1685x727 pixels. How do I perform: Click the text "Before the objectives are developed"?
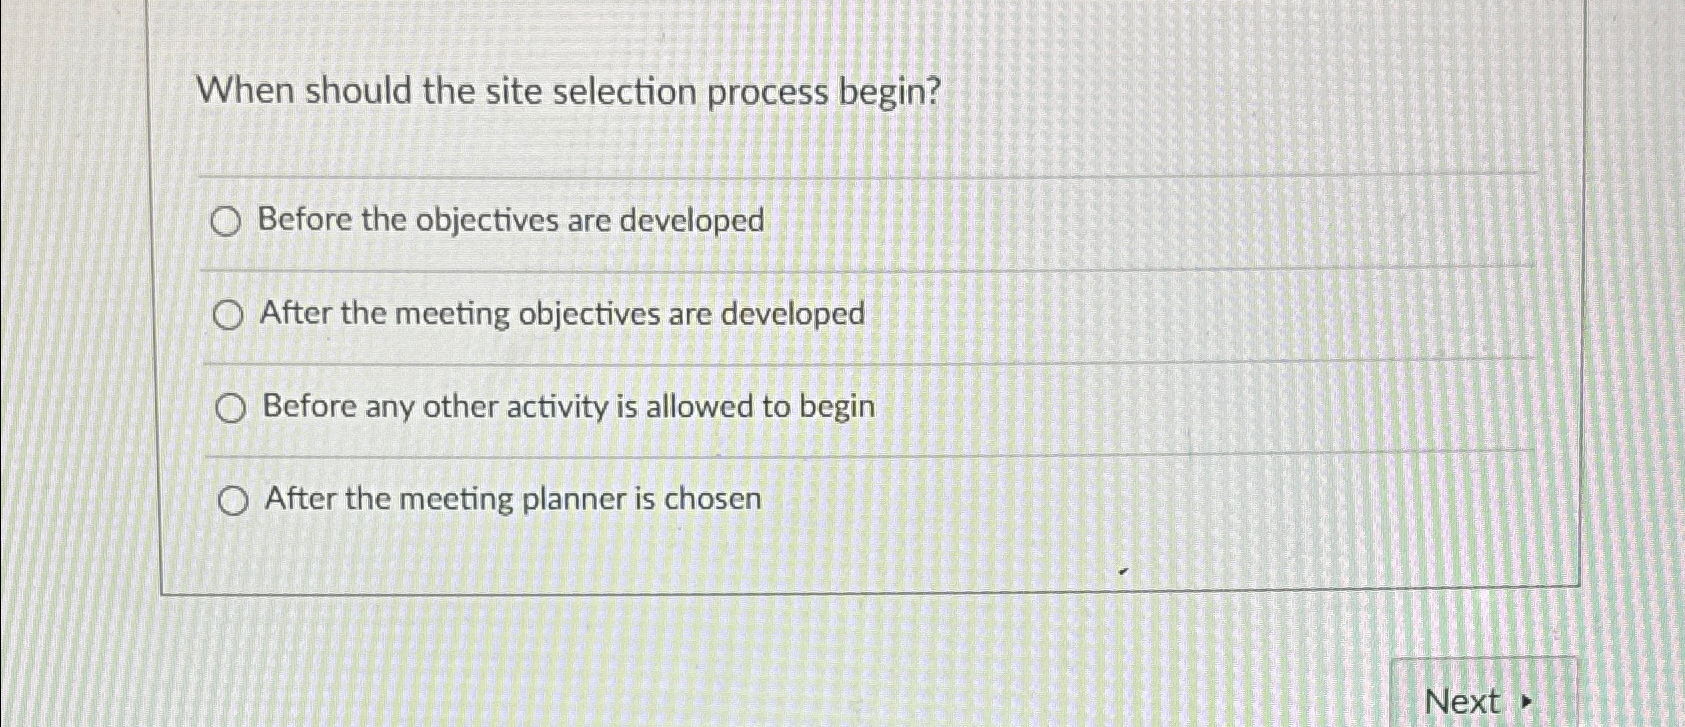(x=511, y=221)
